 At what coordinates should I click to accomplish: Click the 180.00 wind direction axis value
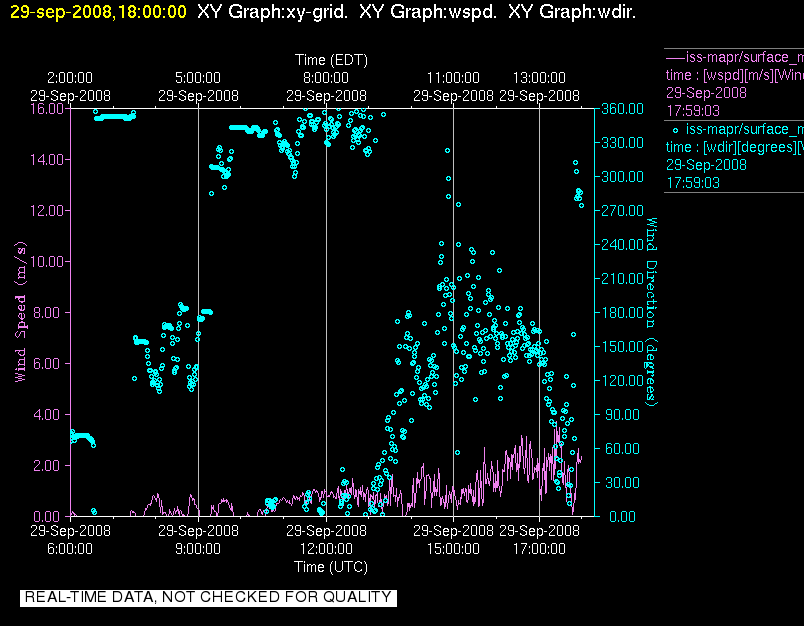[622, 313]
